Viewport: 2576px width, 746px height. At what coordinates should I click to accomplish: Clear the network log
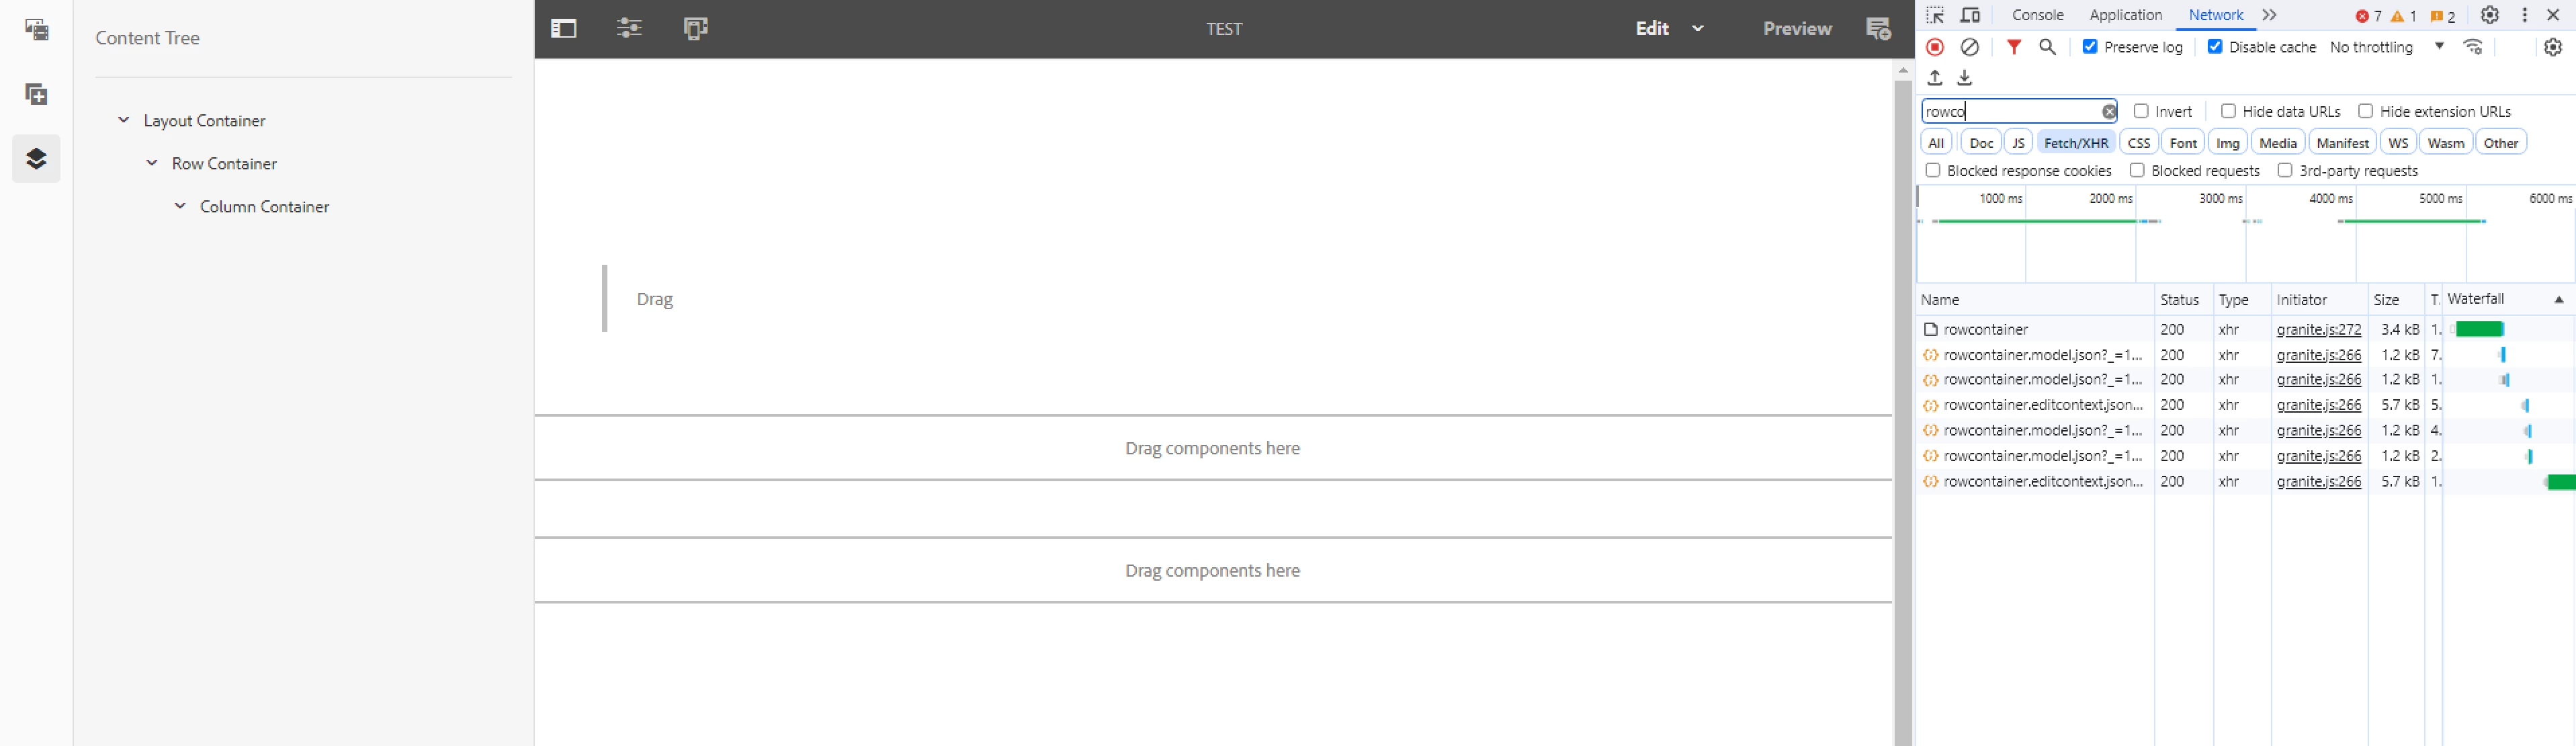click(x=1969, y=47)
